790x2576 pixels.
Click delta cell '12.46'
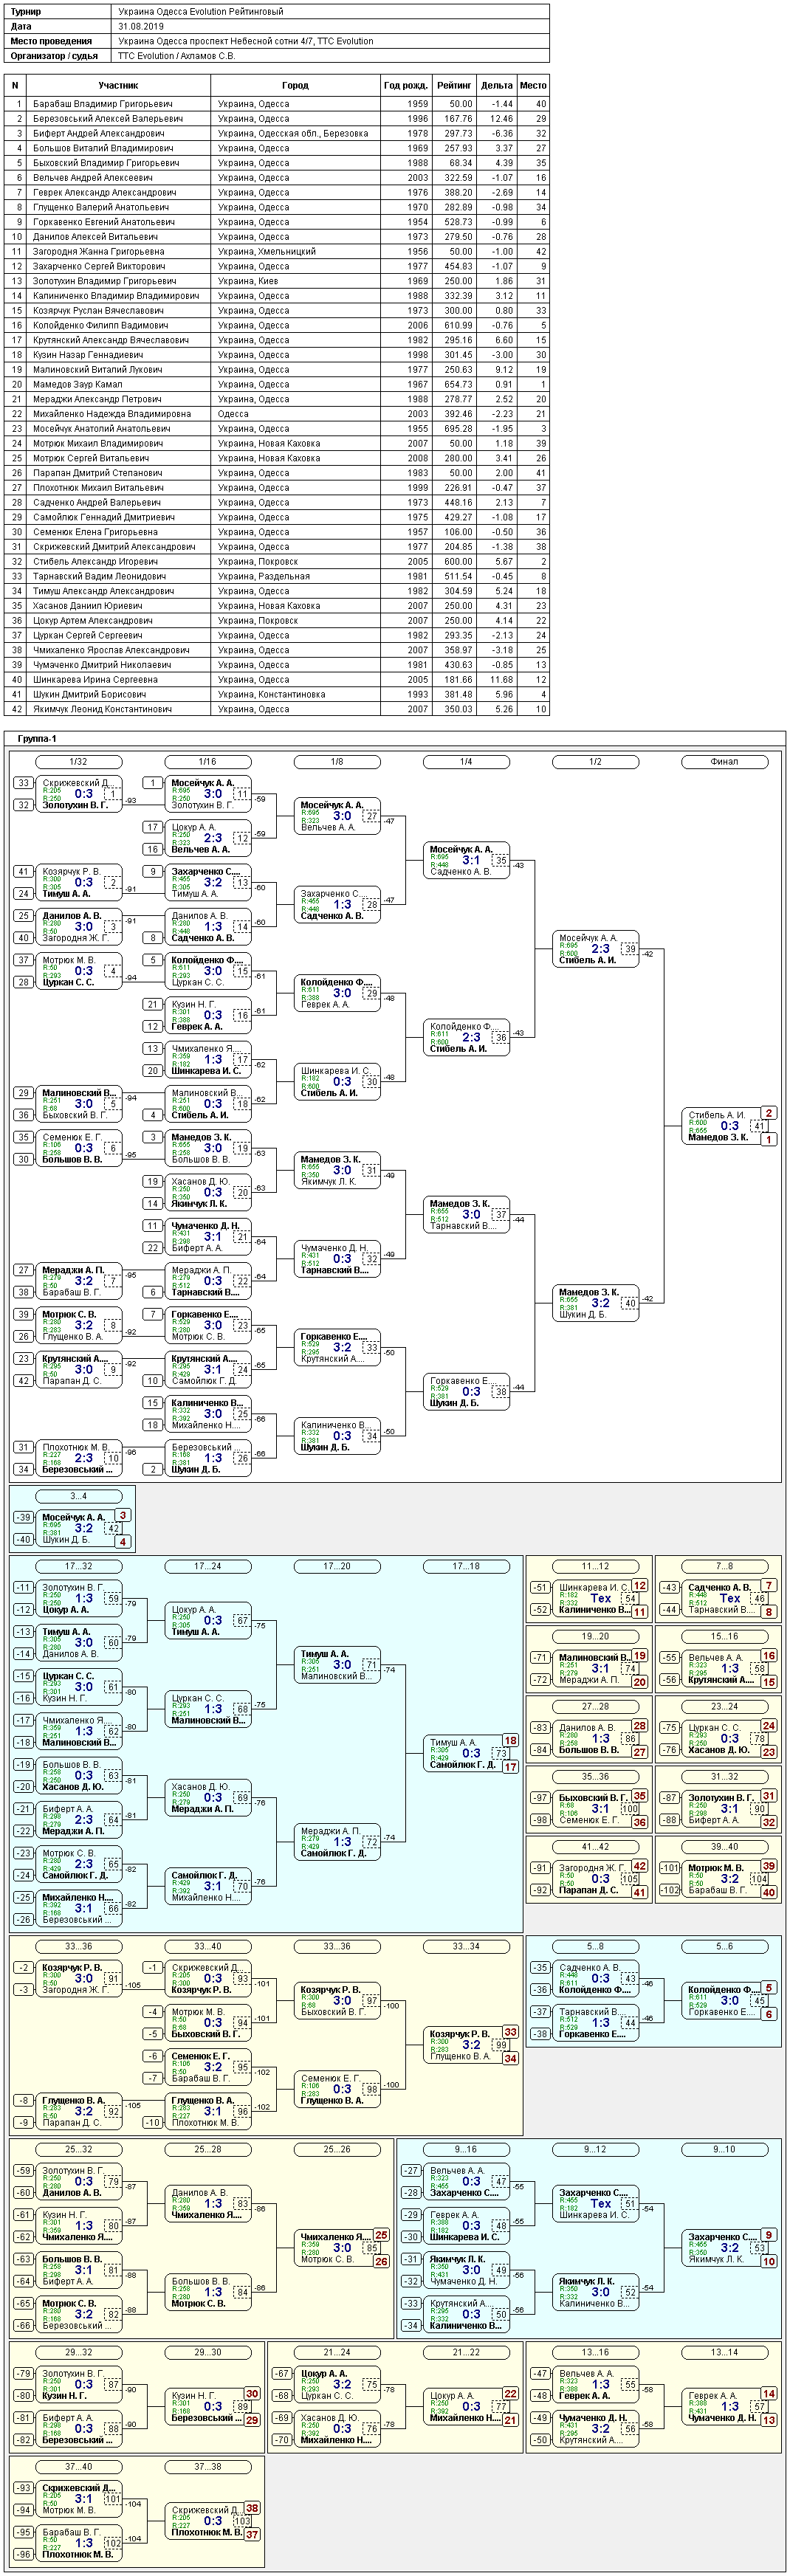coord(497,119)
